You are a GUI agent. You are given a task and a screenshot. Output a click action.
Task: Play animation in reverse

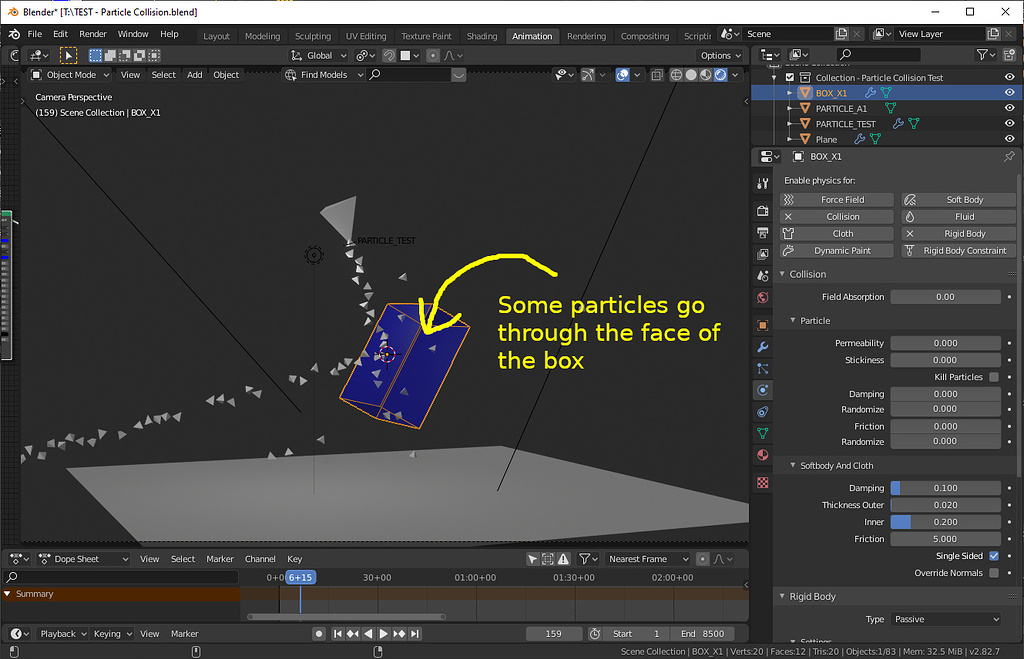[x=368, y=634]
